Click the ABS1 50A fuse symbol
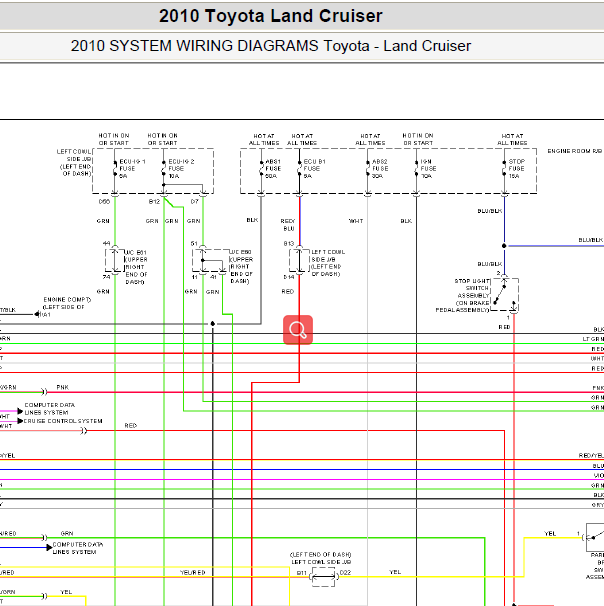This screenshot has height=606, width=604. [259, 167]
